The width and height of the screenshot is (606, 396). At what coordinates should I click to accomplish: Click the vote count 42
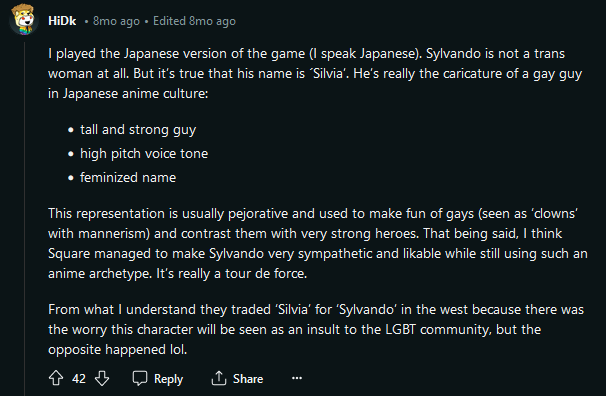click(79, 379)
